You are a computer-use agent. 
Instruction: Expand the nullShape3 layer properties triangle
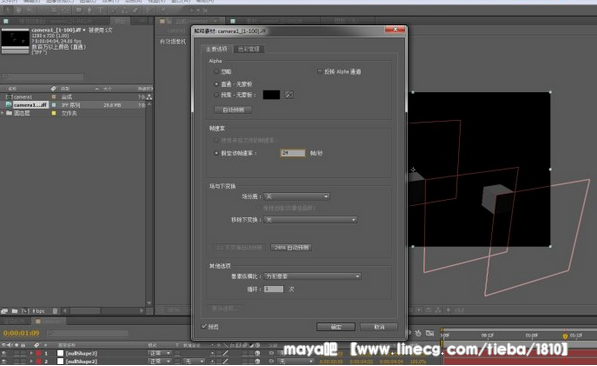point(31,353)
